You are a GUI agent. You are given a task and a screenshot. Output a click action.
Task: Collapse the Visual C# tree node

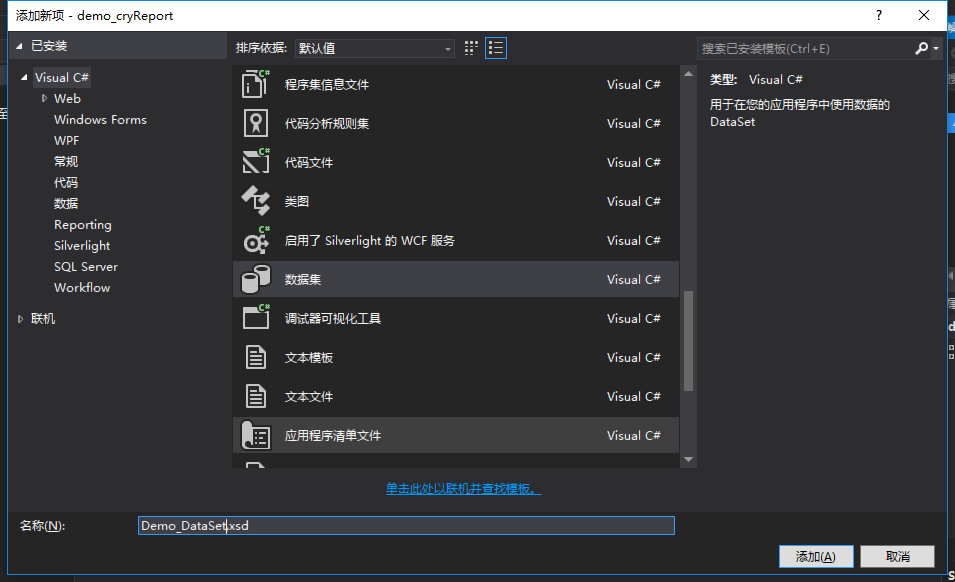click(24, 77)
